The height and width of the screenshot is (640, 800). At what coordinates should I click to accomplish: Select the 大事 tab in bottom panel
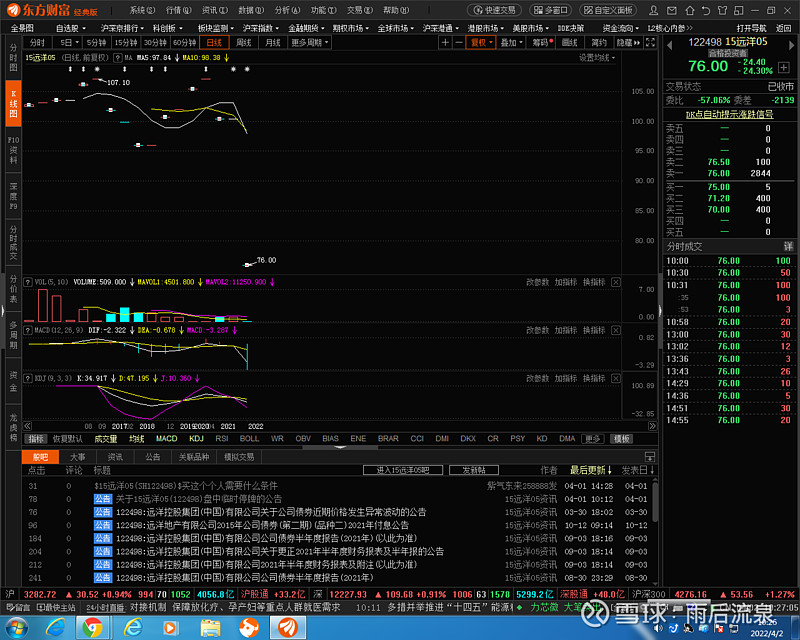pyautogui.click(x=78, y=457)
